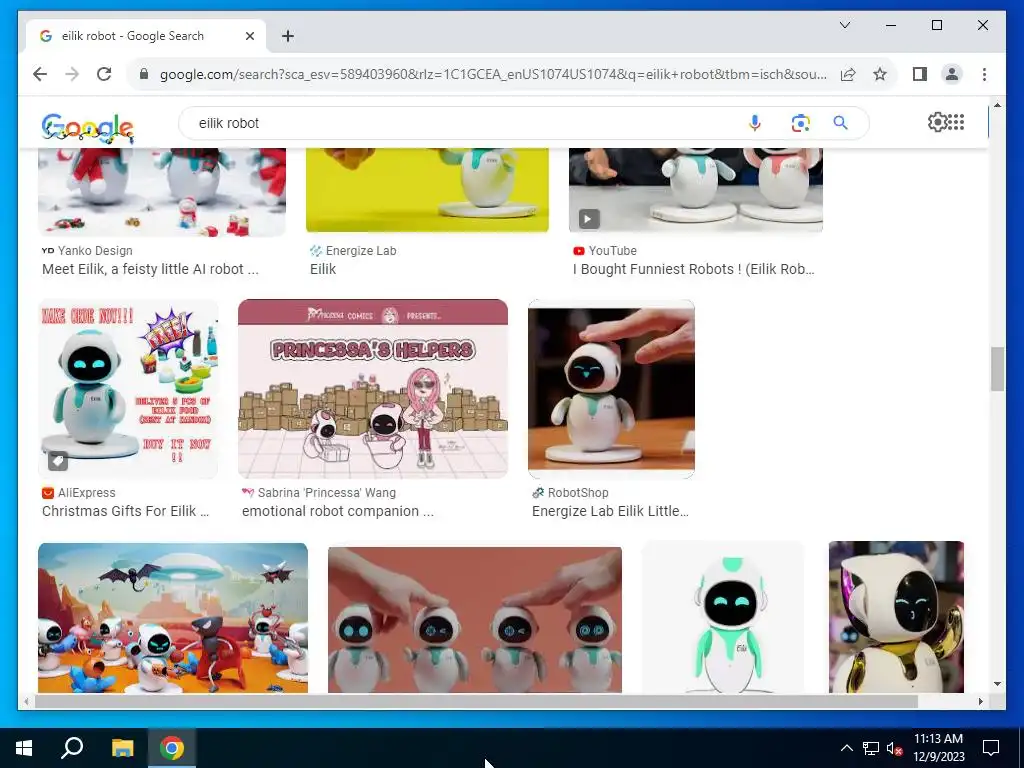Image resolution: width=1024 pixels, height=768 pixels.
Task: Open the four Eilik robots pink image
Action: 475,619
